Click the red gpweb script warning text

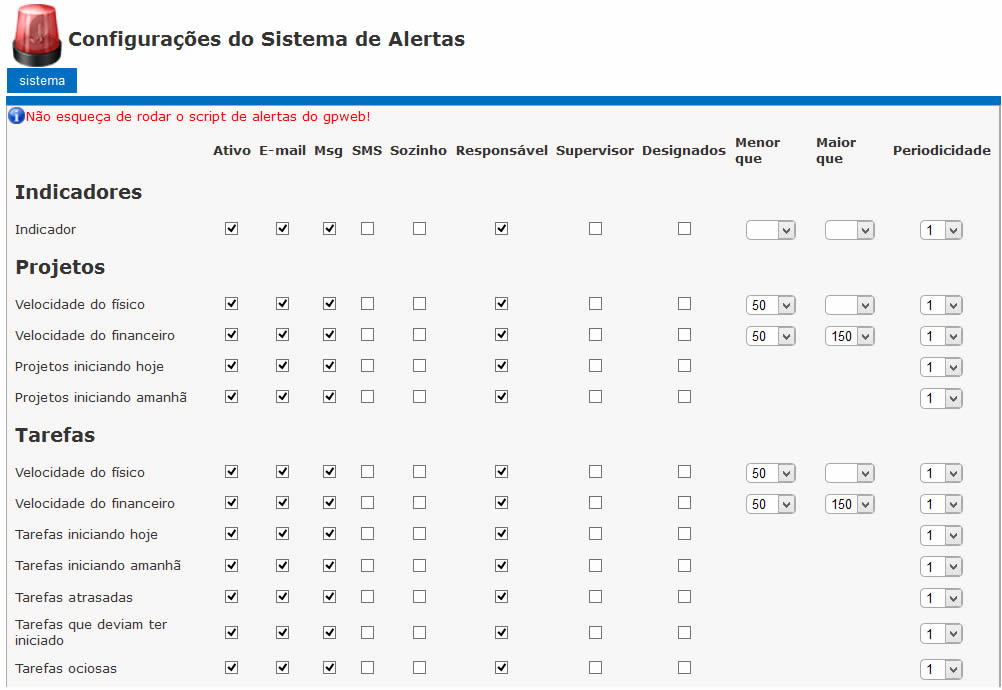point(198,116)
